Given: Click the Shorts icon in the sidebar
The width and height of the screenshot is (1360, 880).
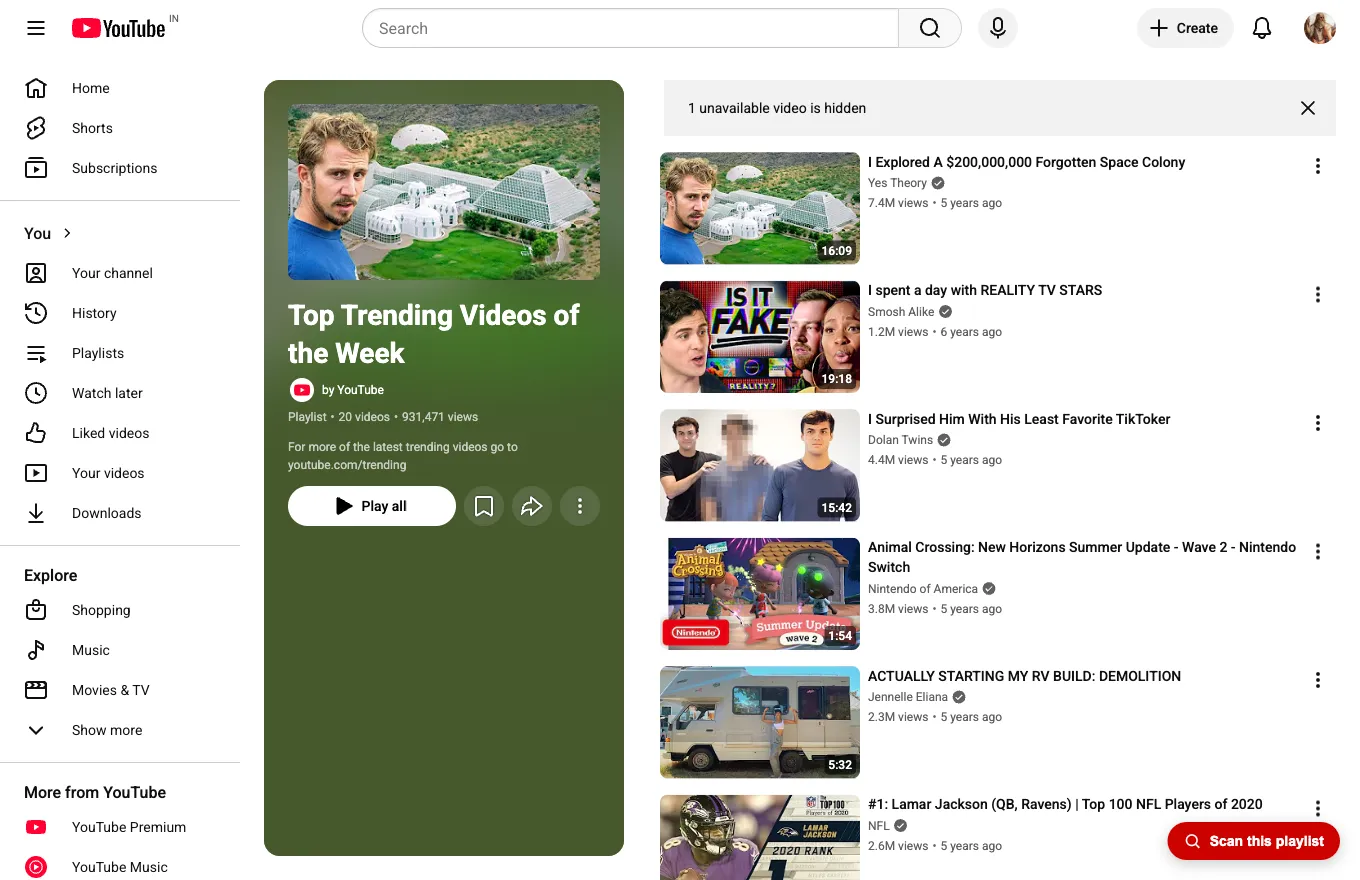Looking at the screenshot, I should (36, 128).
